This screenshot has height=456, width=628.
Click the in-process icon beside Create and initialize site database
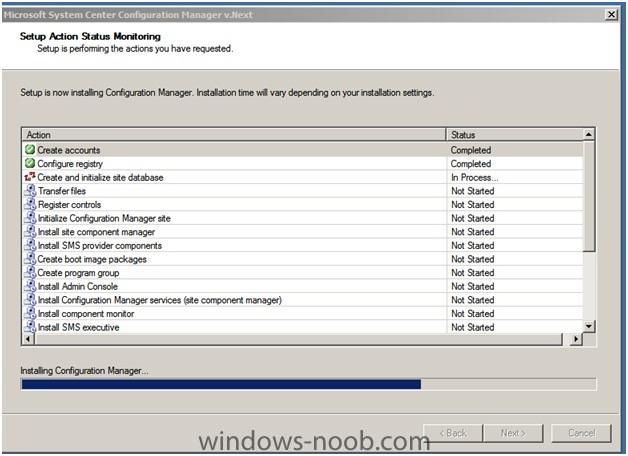click(x=30, y=177)
